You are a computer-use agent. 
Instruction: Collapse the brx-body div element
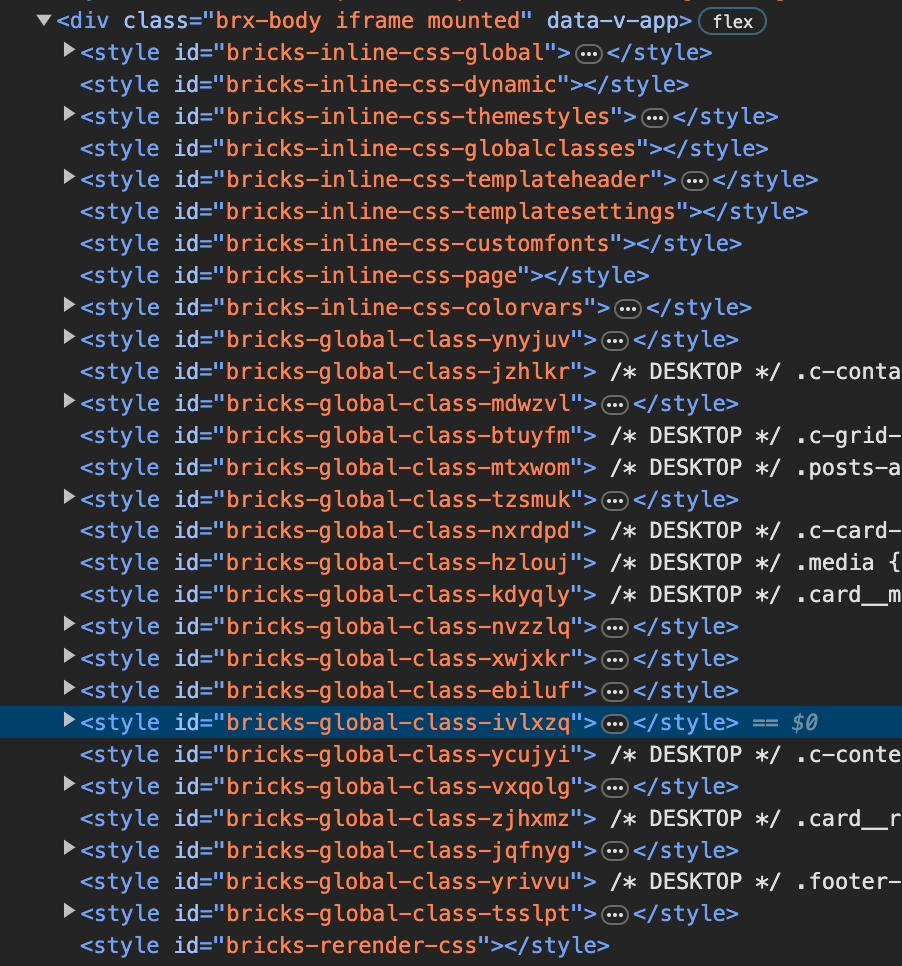[x=44, y=19]
